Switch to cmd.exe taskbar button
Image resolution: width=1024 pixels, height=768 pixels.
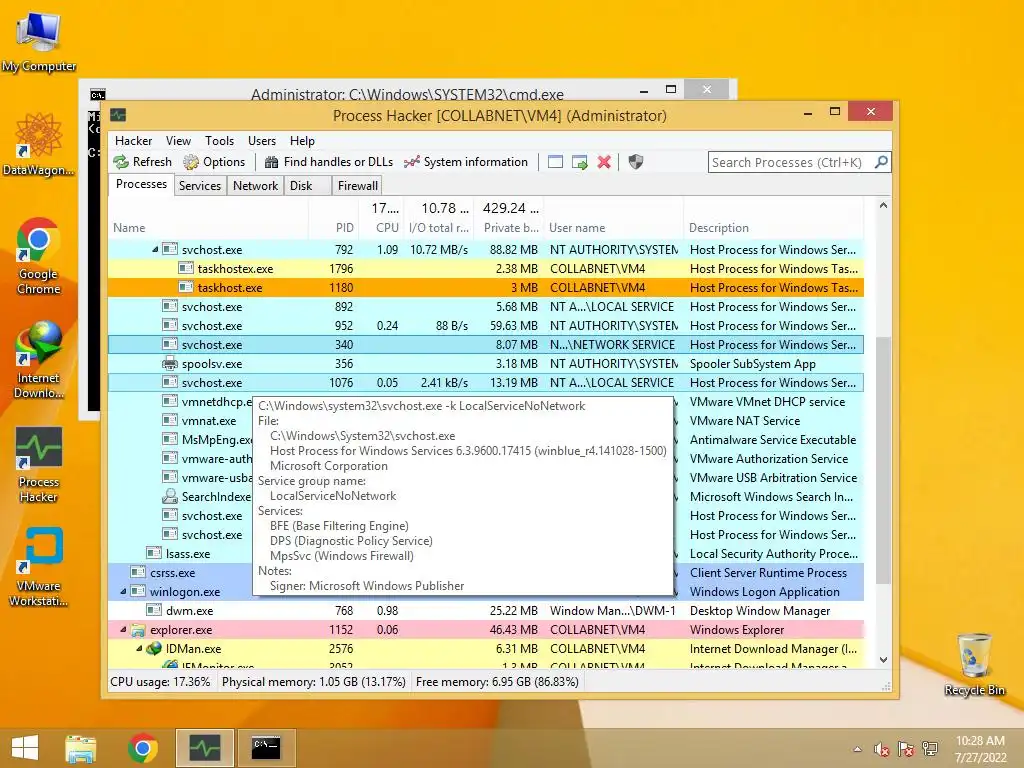266,748
